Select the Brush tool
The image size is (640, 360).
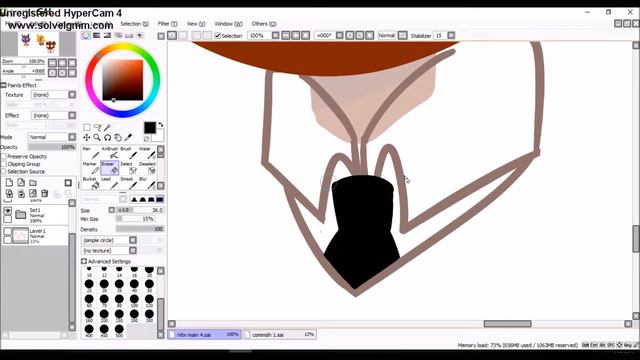pyautogui.click(x=128, y=153)
